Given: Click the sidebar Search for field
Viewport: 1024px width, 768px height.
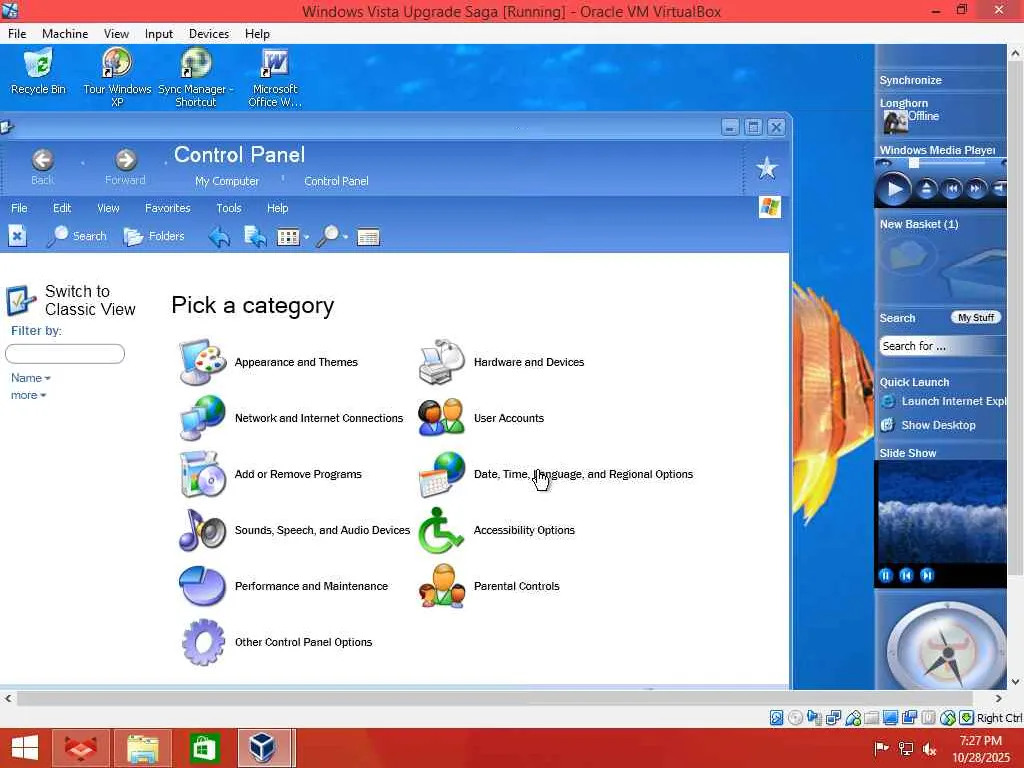Looking at the screenshot, I should click(x=942, y=346).
